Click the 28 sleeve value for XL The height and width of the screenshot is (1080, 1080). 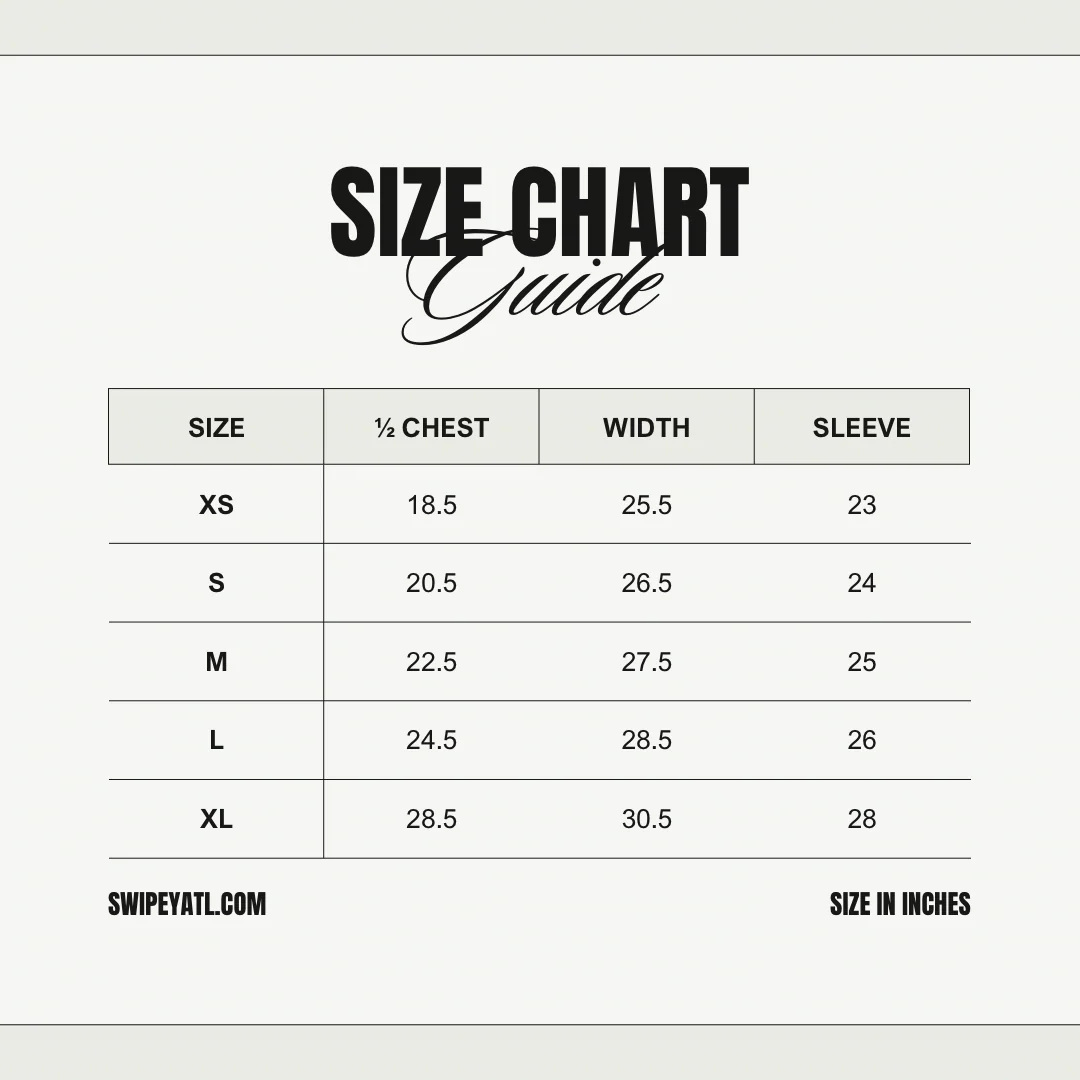click(x=861, y=819)
